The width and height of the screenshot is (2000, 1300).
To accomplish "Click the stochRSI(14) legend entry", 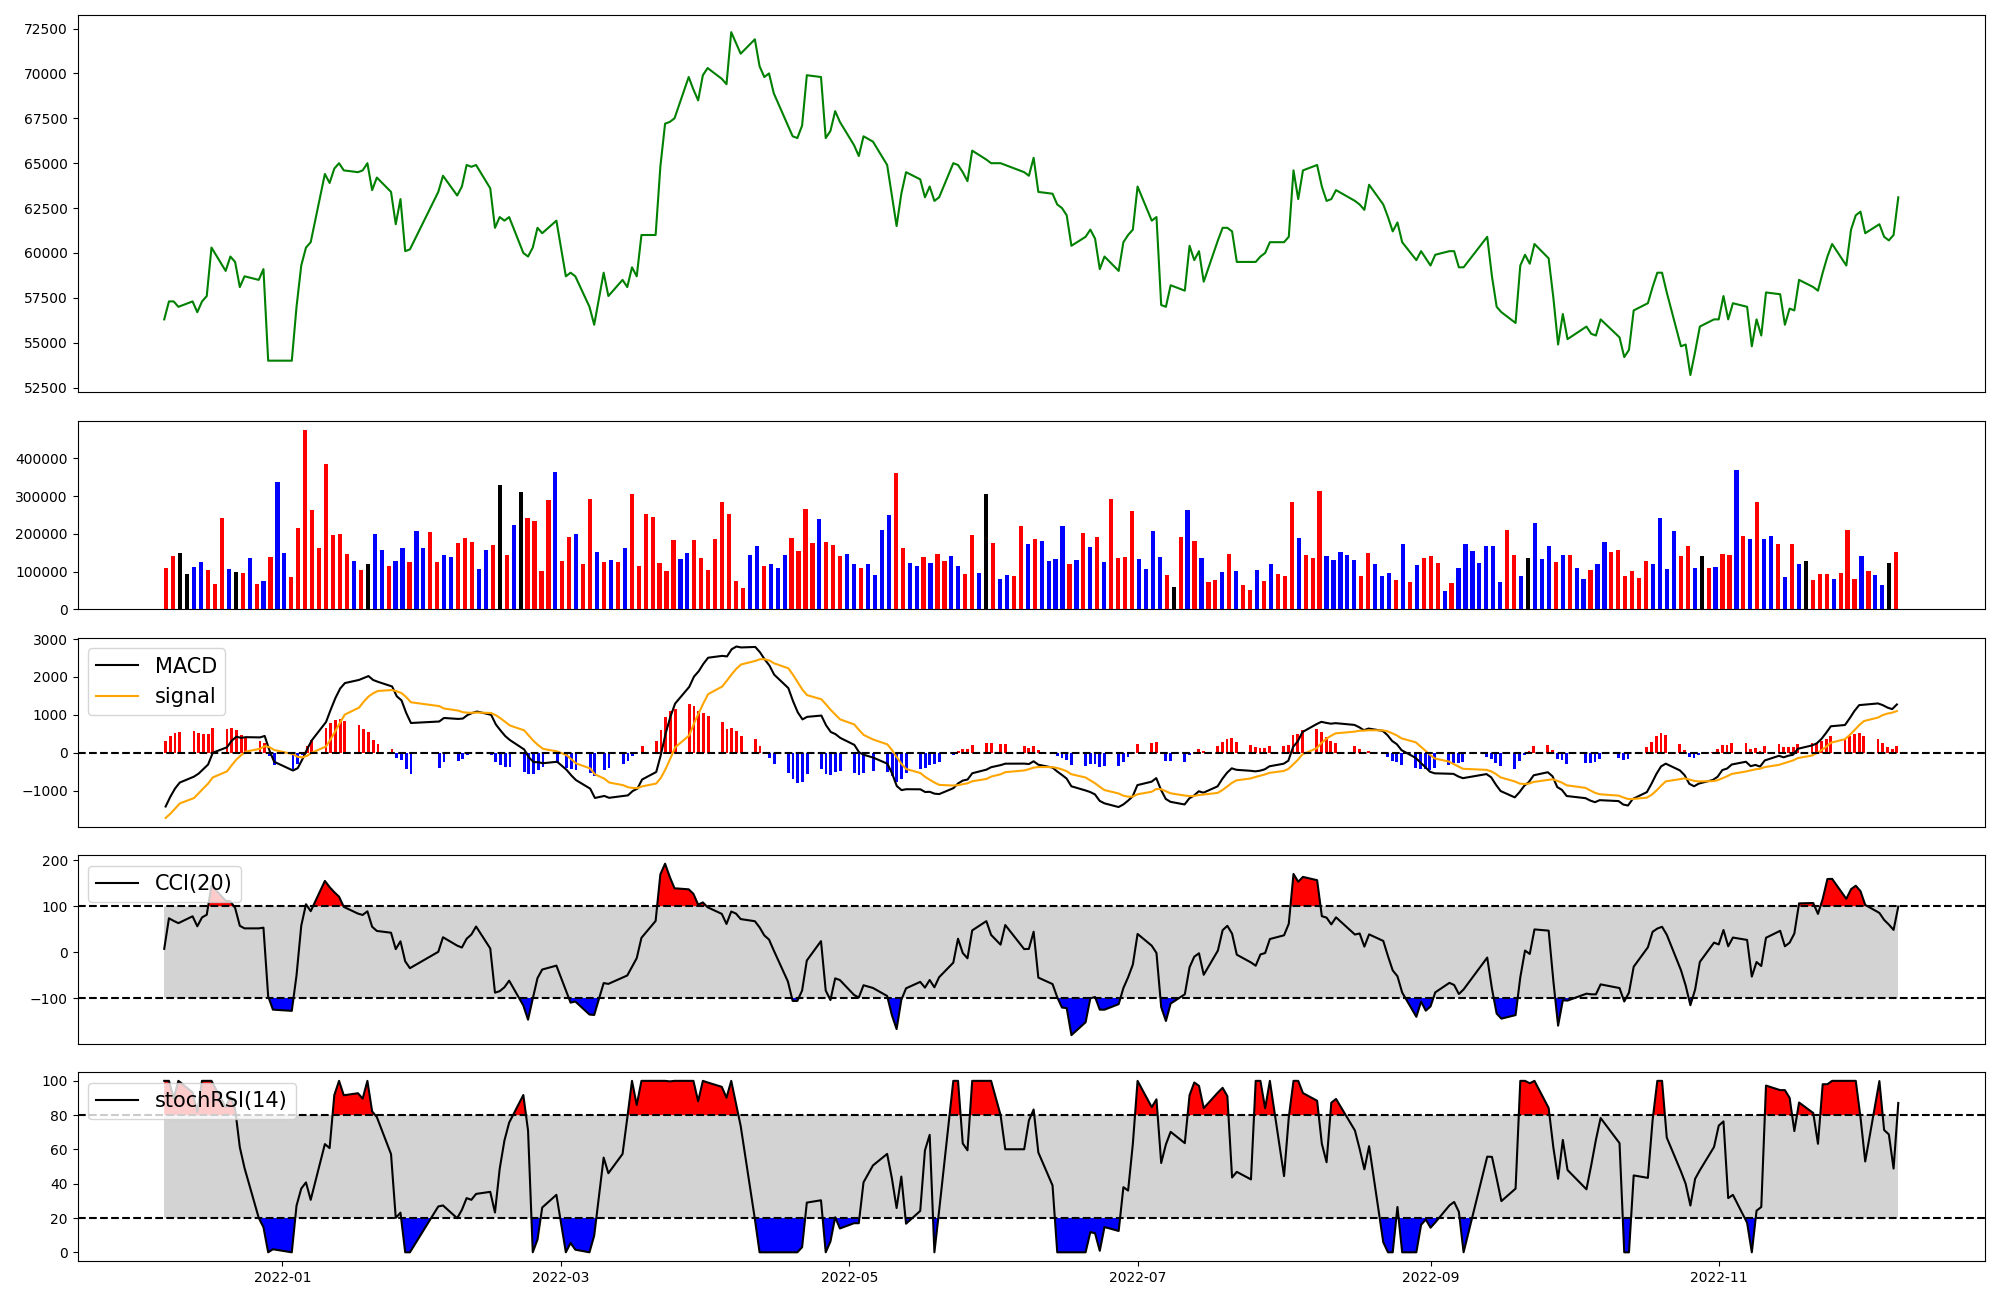I will (x=220, y=1100).
